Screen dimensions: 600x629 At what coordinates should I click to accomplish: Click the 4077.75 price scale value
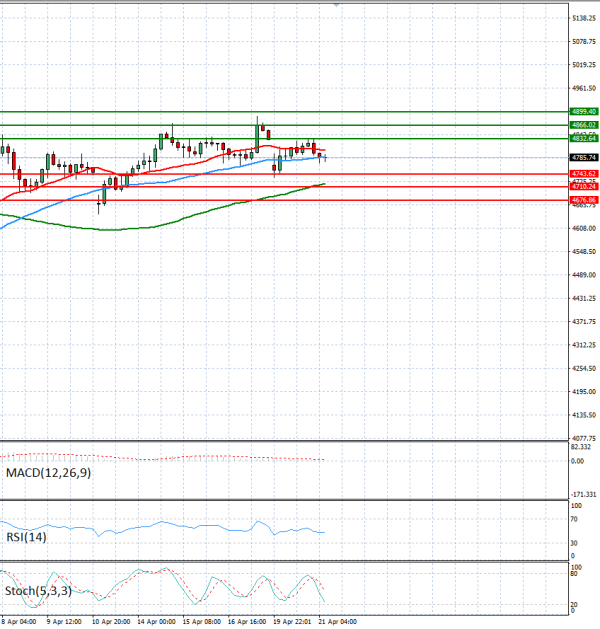[584, 438]
